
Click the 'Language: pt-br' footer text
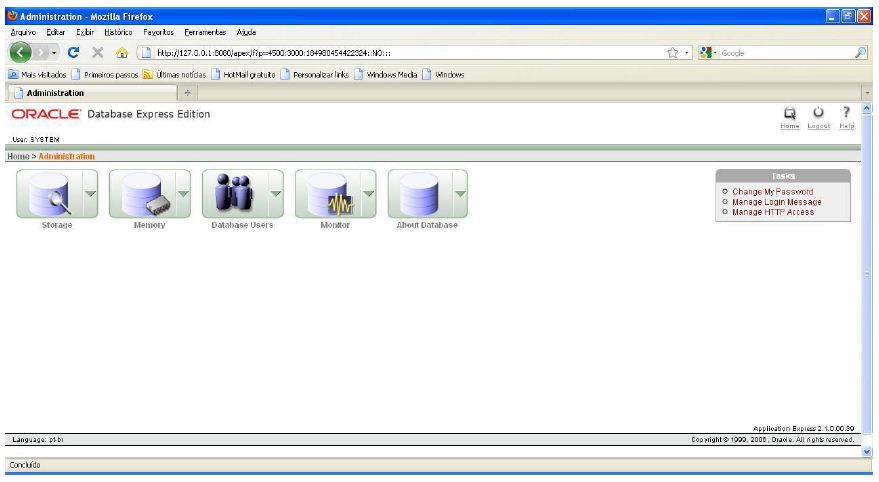point(38,440)
